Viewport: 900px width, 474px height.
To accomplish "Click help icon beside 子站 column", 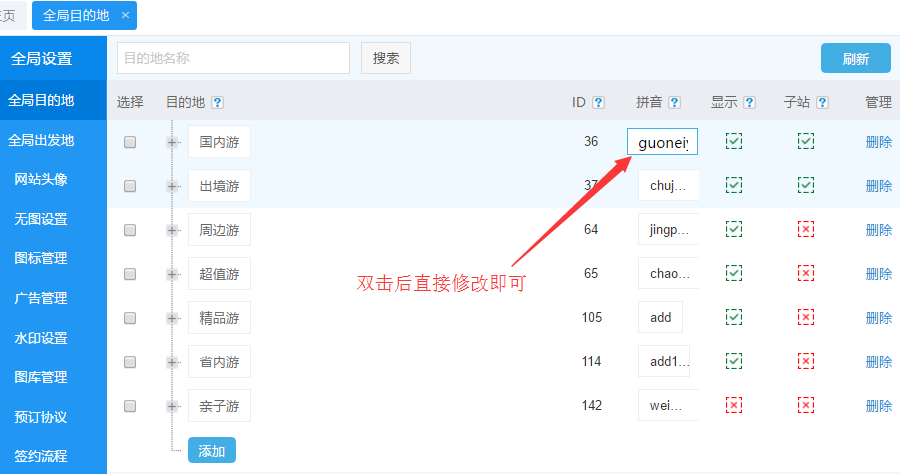I will pyautogui.click(x=822, y=102).
